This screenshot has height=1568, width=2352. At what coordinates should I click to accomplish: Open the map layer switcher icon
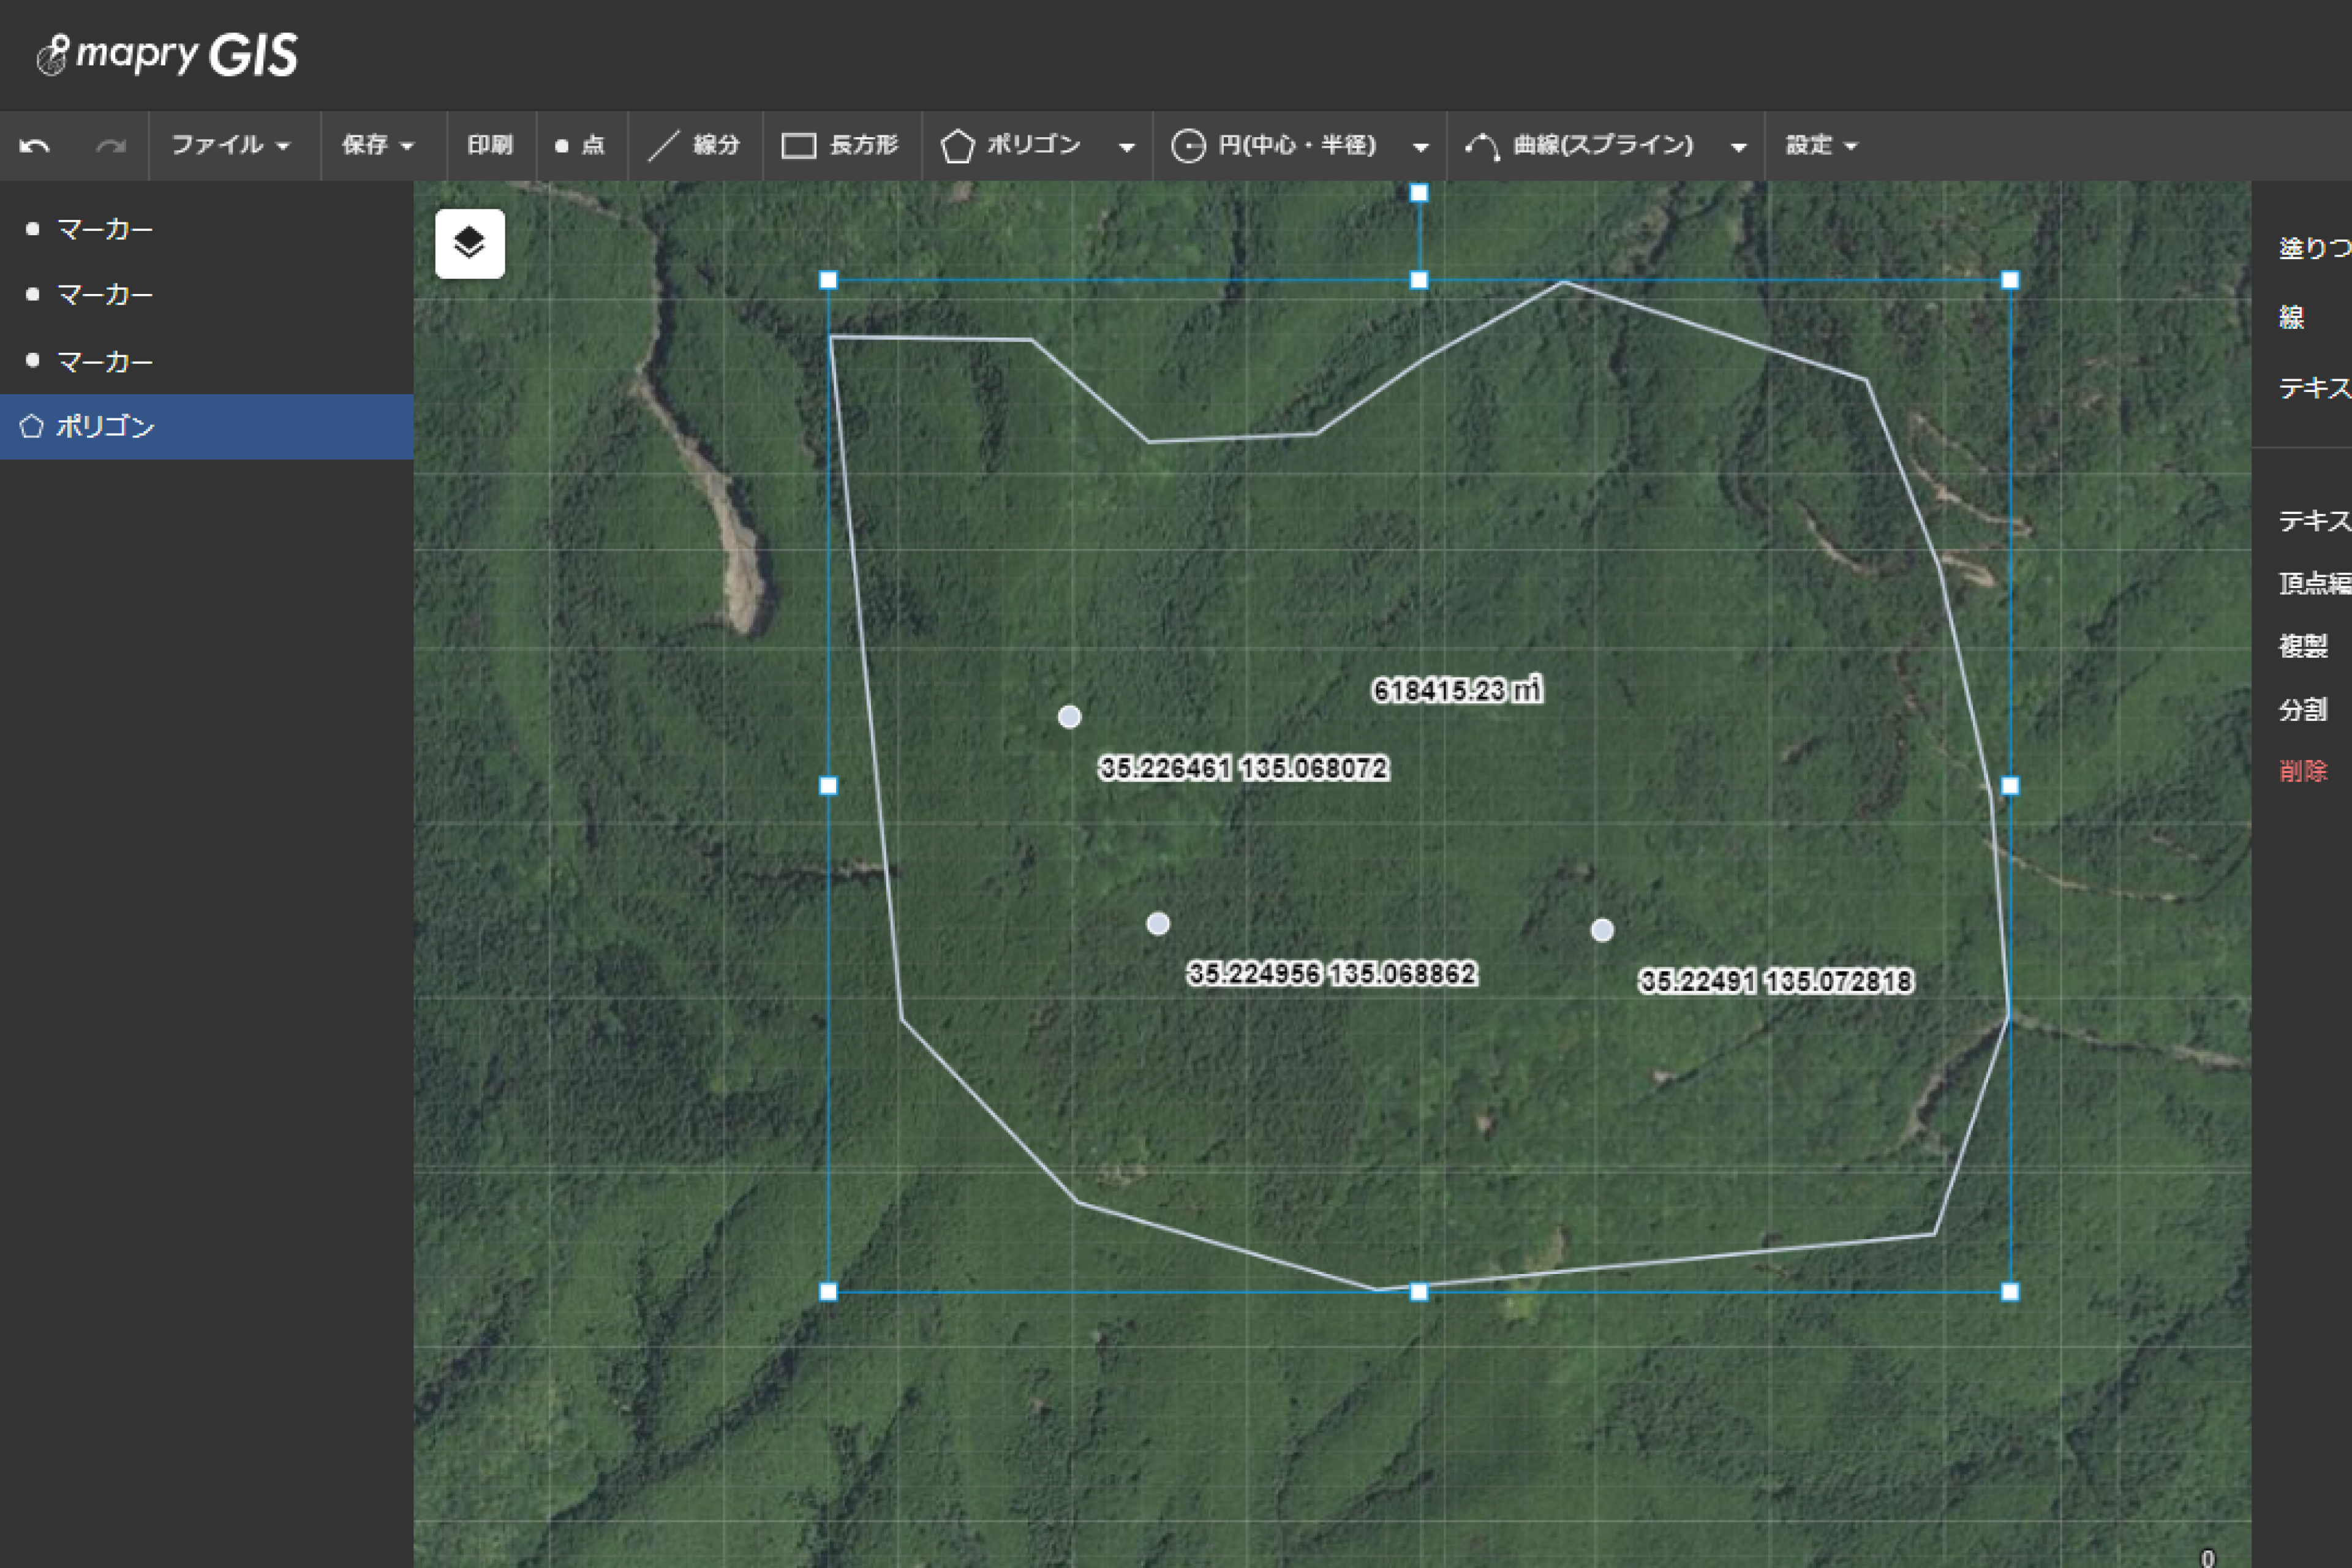point(469,243)
